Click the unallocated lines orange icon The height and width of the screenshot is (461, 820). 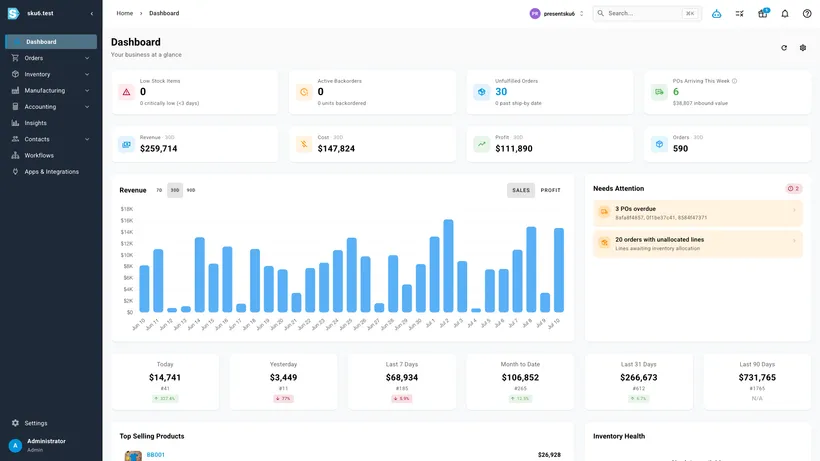604,243
